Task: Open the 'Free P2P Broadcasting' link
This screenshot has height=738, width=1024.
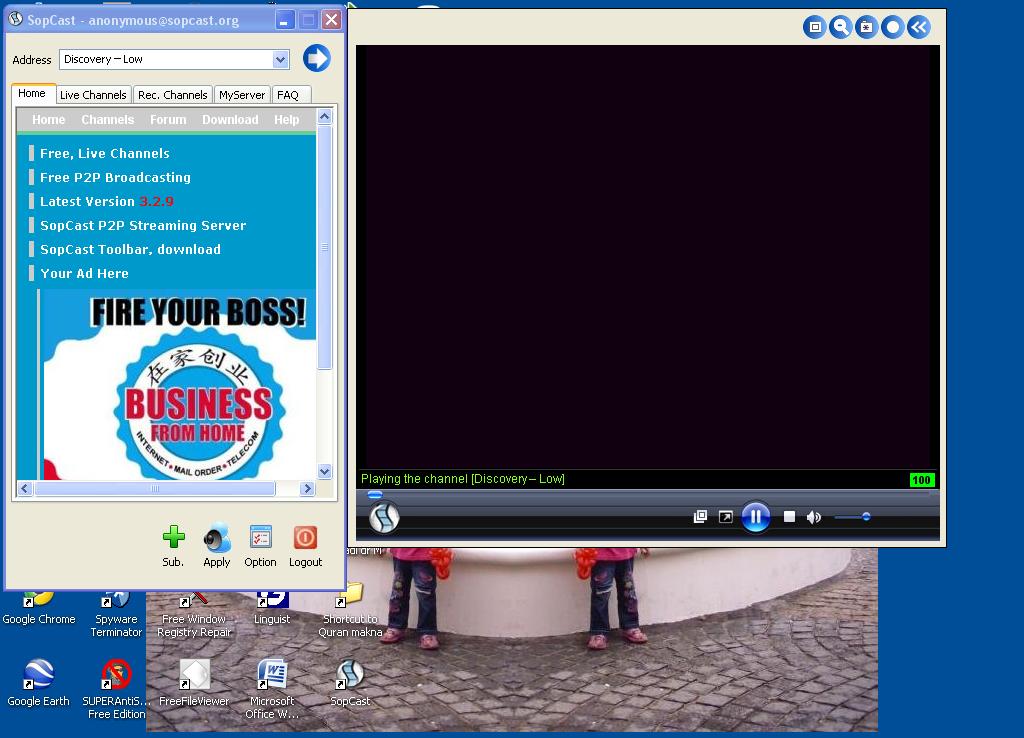Action: 115,178
